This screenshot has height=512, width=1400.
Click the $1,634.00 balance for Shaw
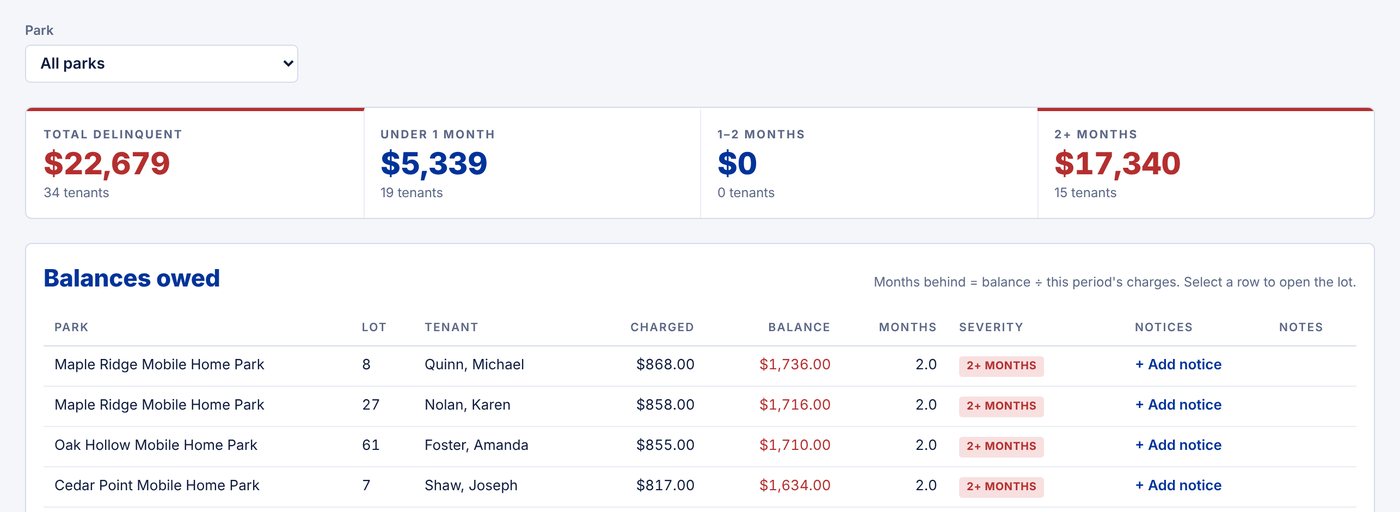(795, 485)
